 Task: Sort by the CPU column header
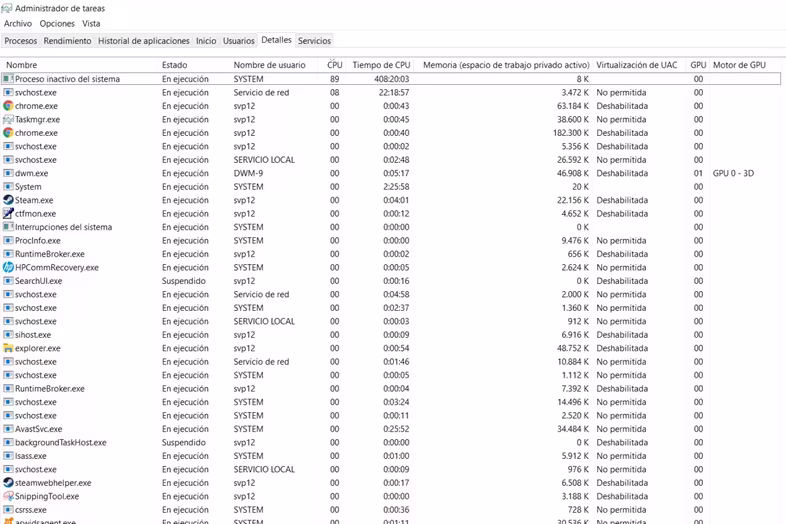tap(335, 65)
